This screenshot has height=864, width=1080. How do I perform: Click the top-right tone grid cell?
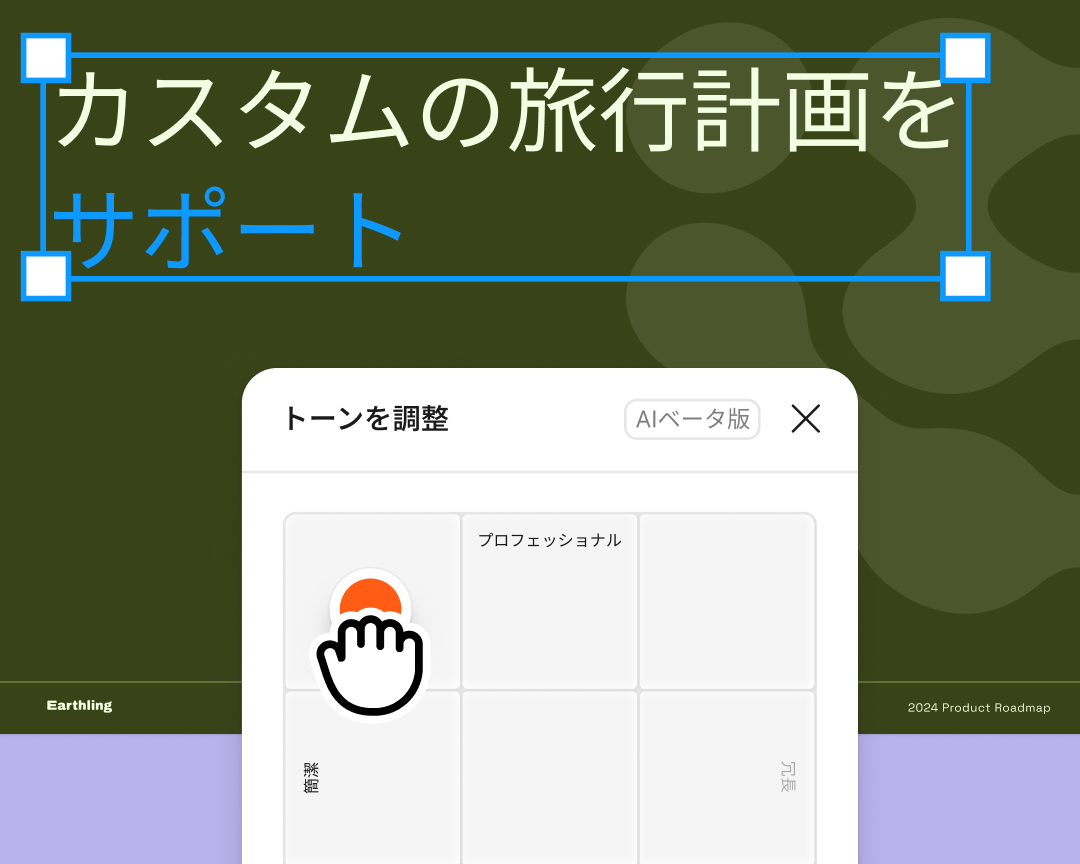726,600
